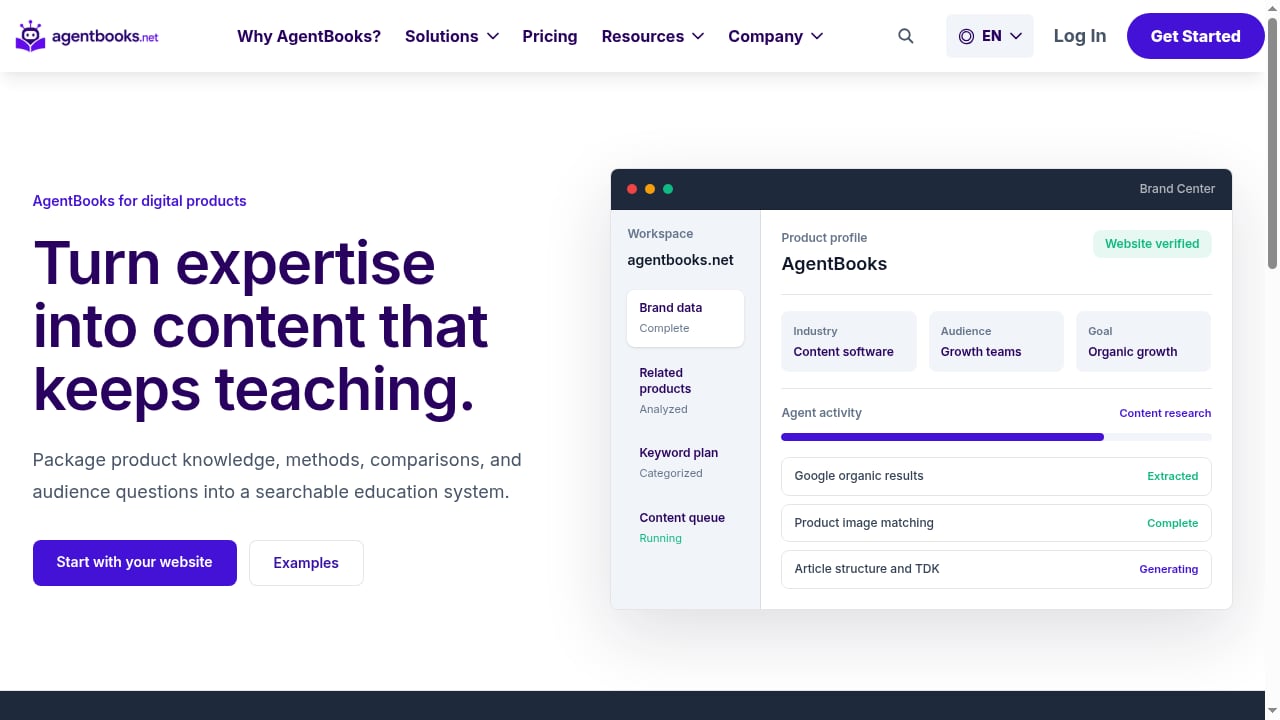
Task: Open the search magnifier icon
Action: coord(906,36)
